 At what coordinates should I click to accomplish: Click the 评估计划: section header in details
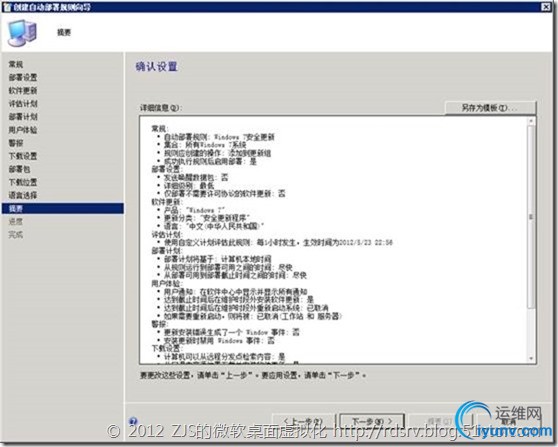click(x=167, y=234)
